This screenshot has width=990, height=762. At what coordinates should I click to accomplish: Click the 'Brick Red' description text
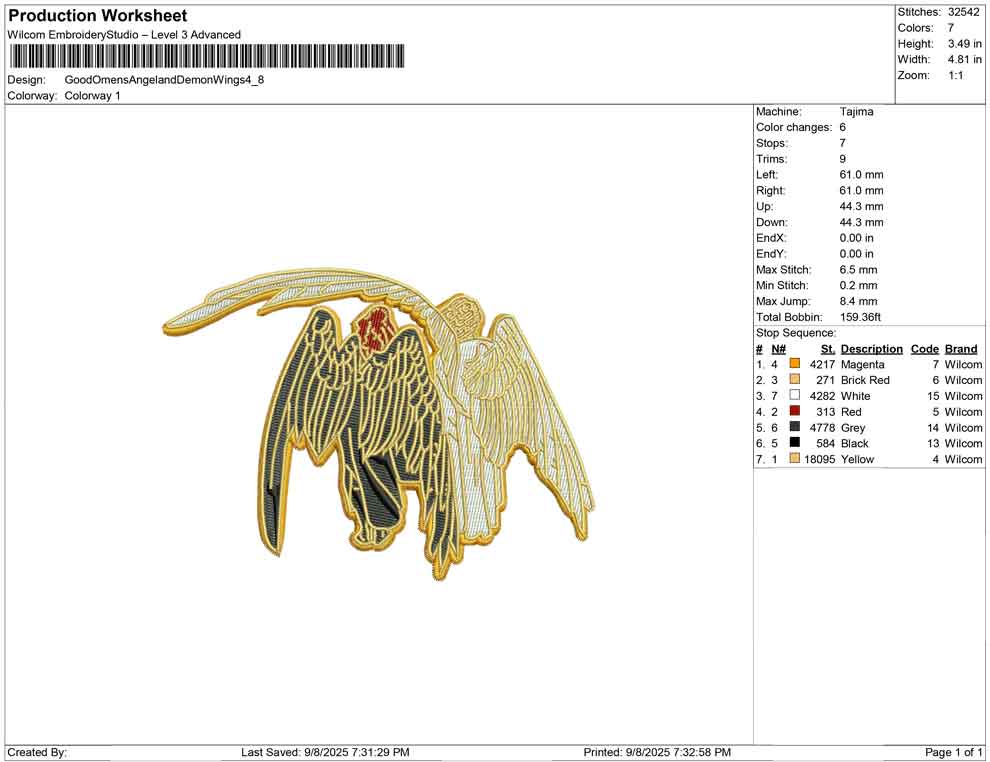[866, 380]
